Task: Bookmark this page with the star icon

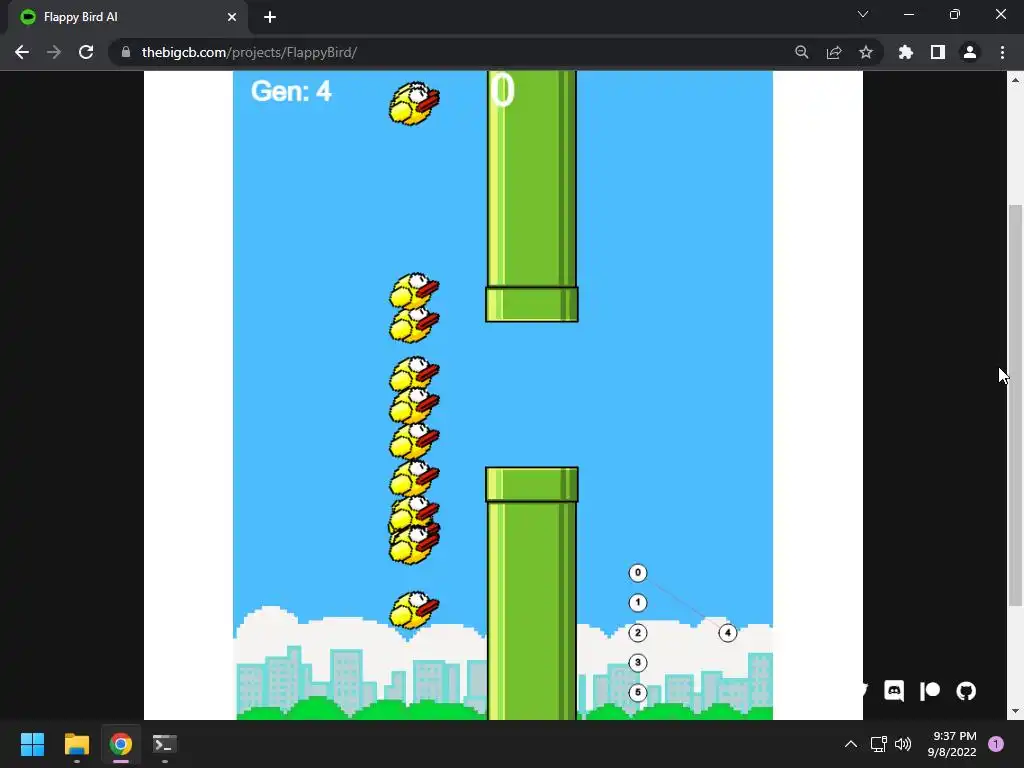Action: tap(865, 52)
